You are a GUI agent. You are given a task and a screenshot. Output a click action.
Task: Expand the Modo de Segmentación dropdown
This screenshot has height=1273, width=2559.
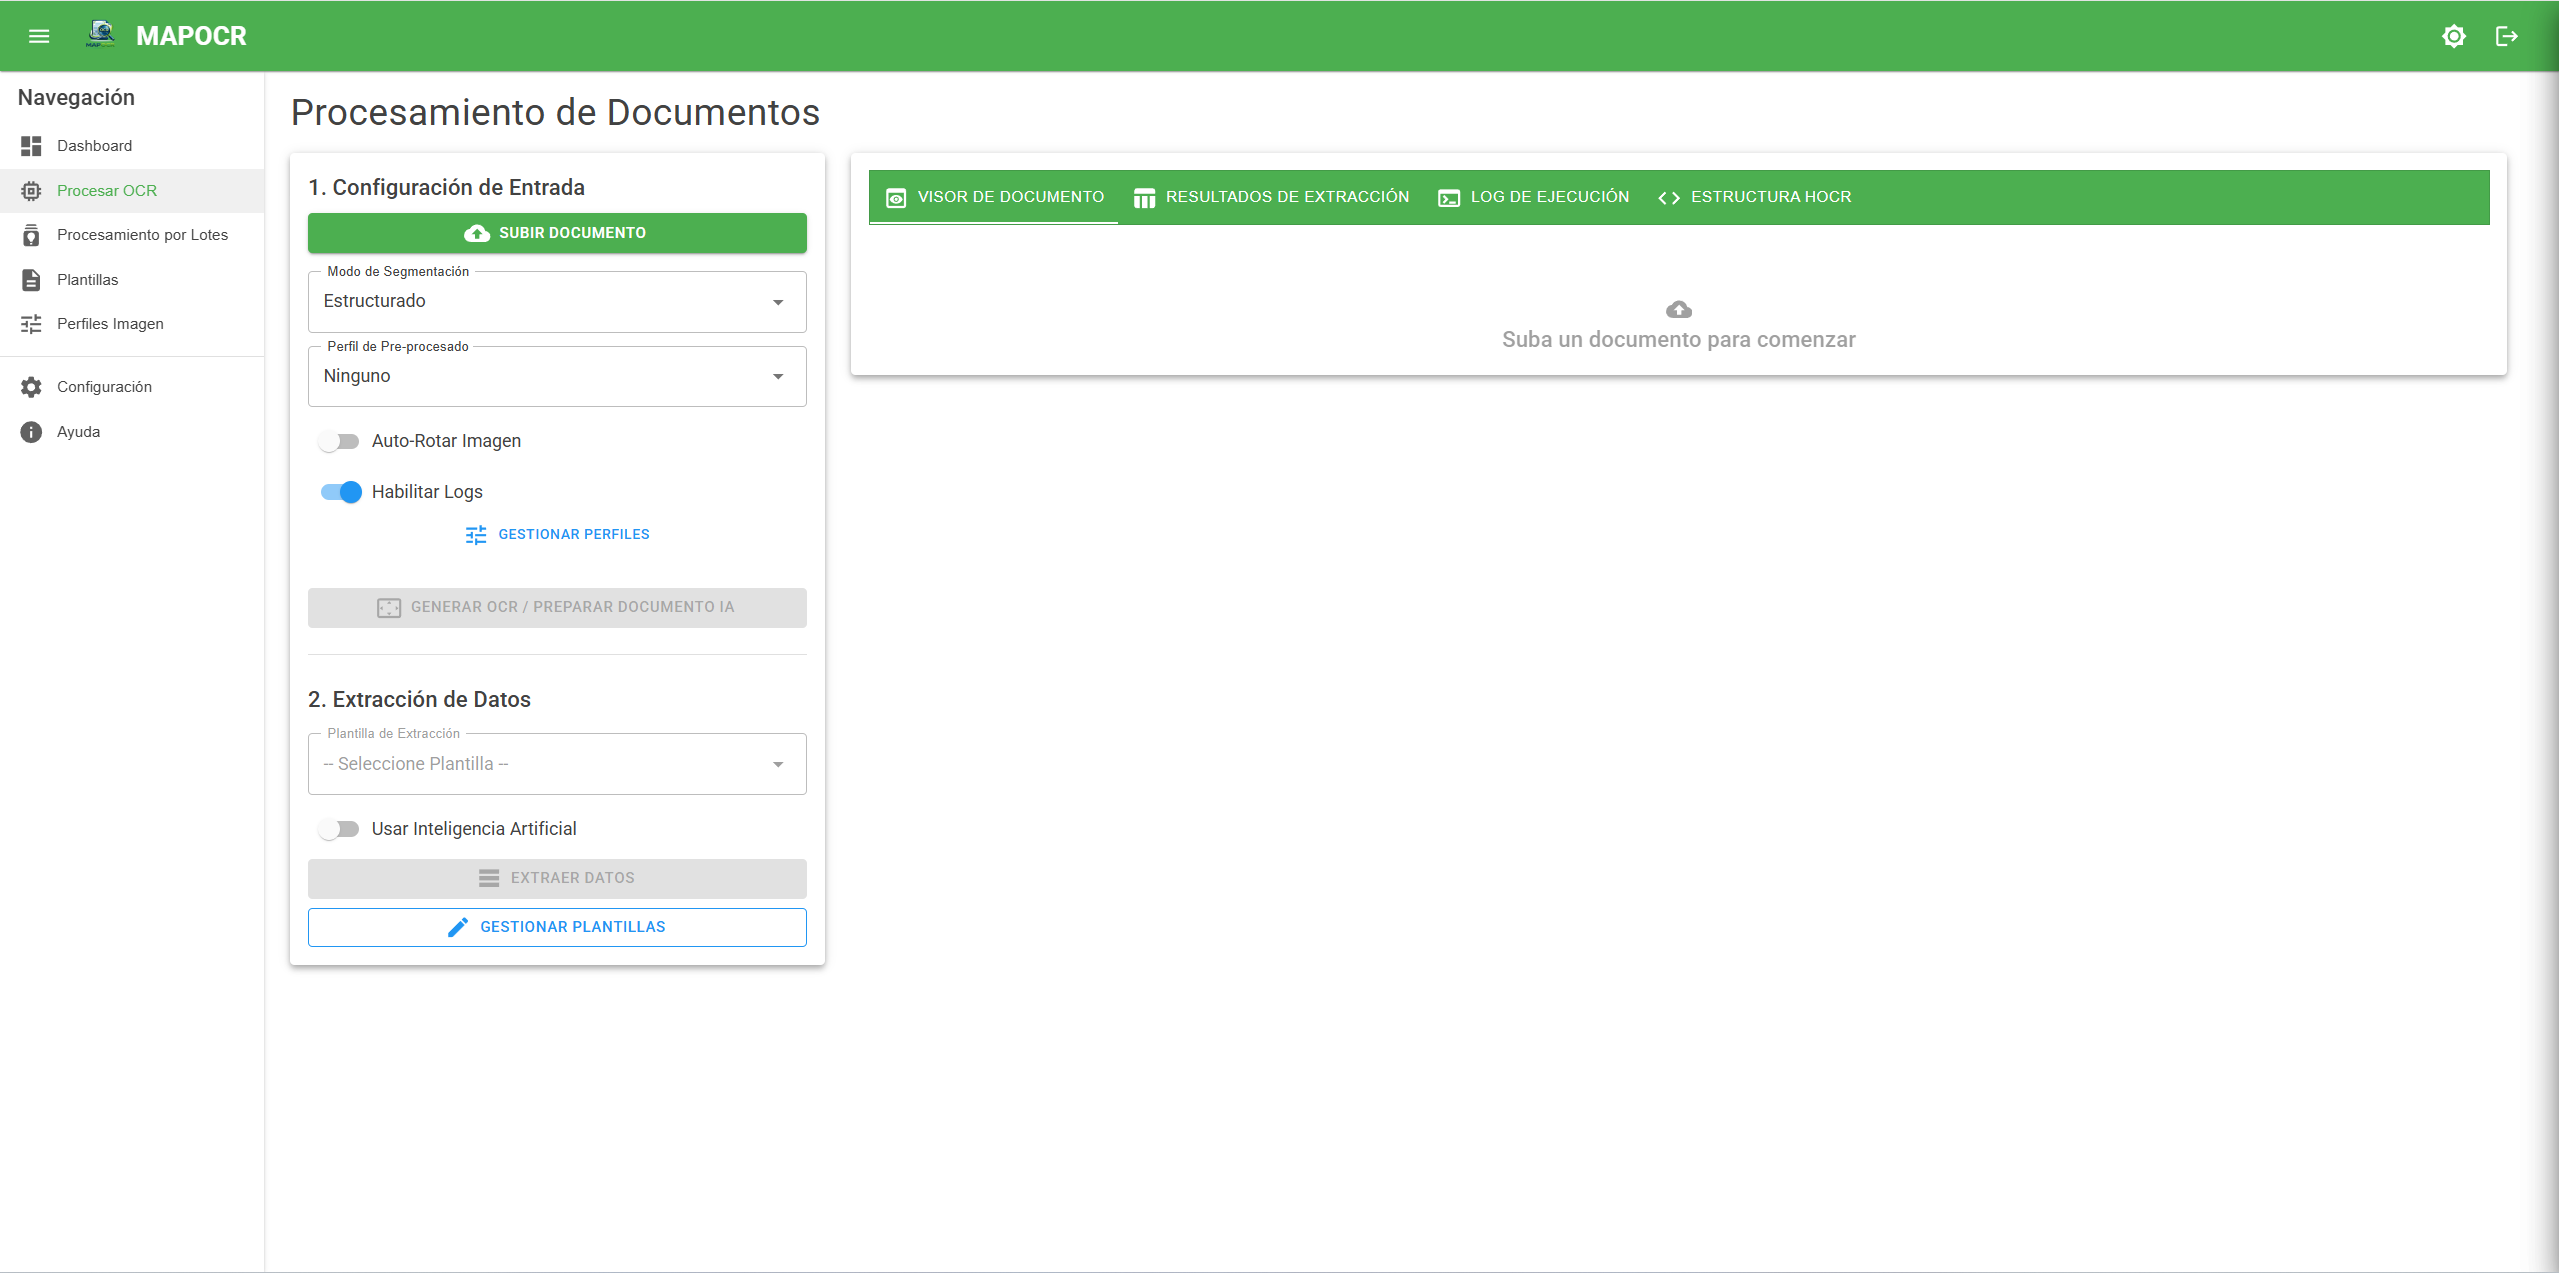[557, 302]
